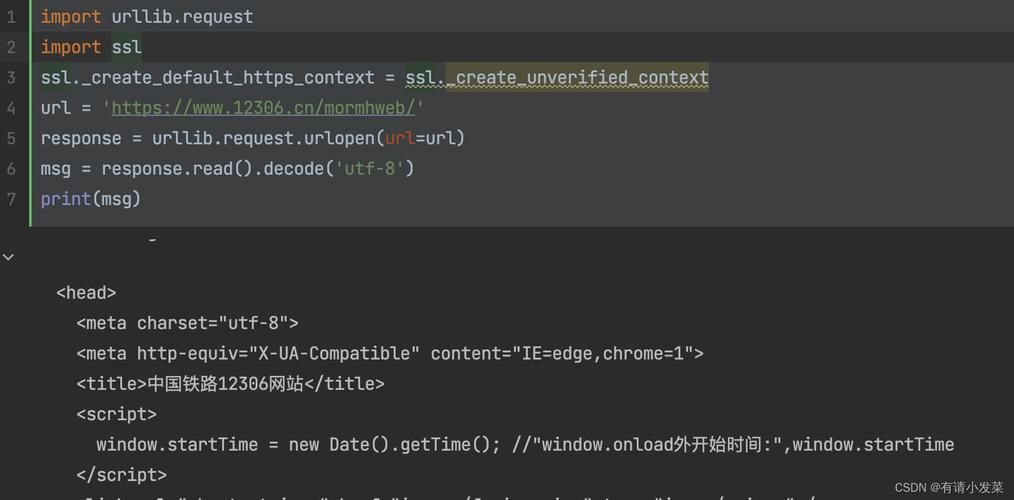The image size is (1014, 500).
Task: Click the X-UA-Compatible meta output line
Action: point(390,353)
